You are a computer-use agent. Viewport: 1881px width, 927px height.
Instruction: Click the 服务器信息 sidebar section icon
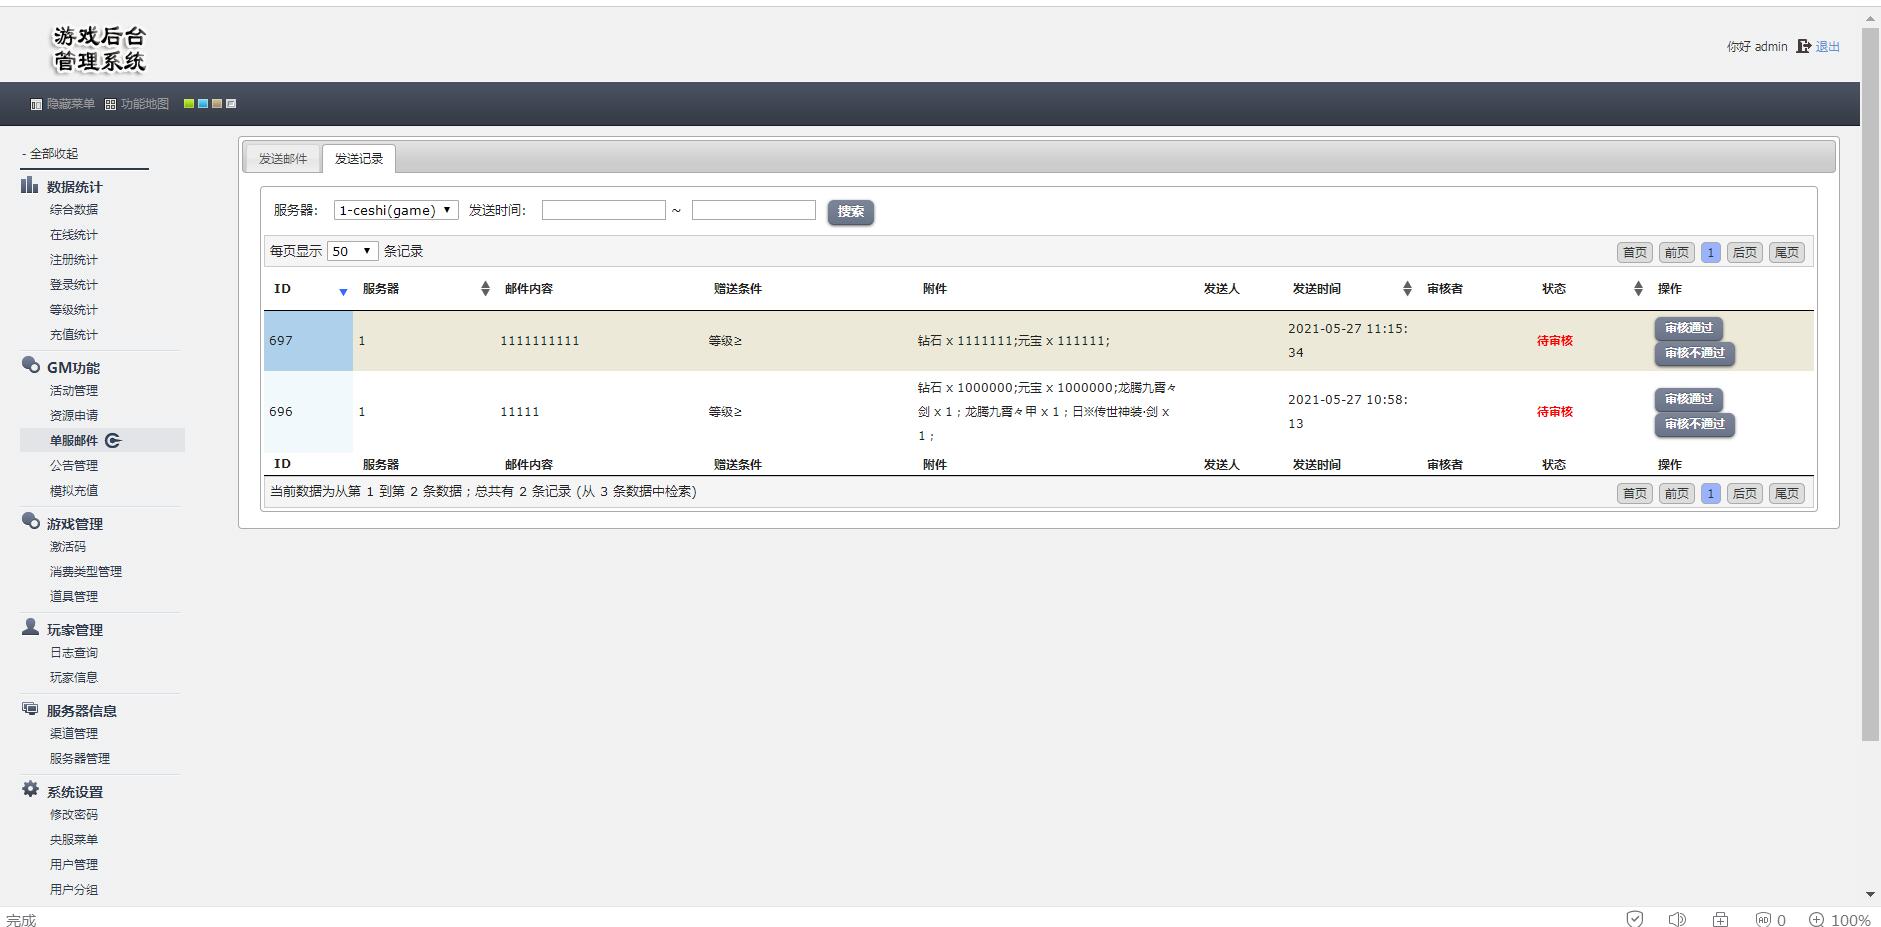(x=30, y=709)
